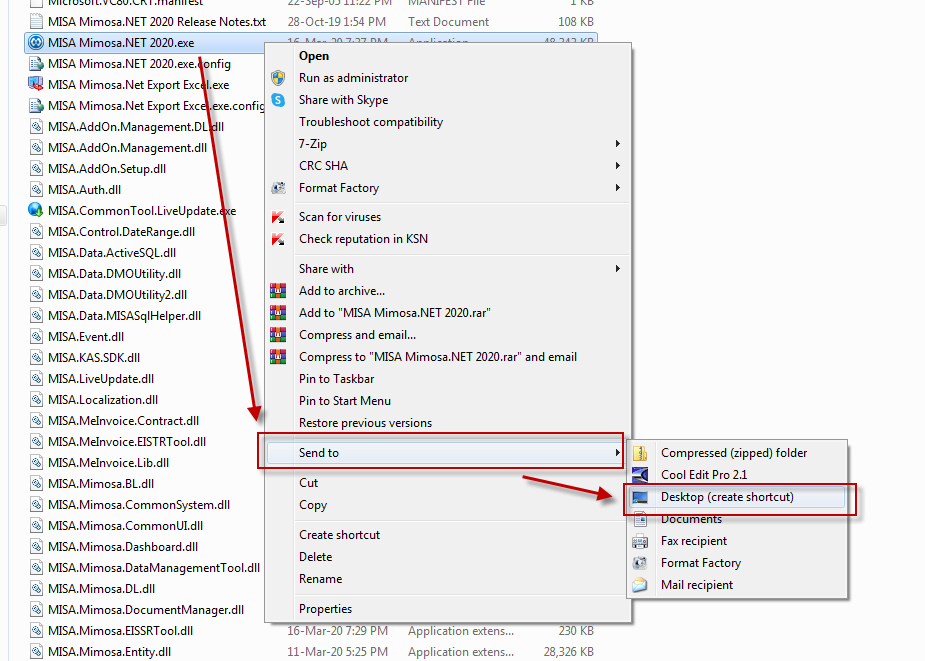The image size is (925, 661).
Task: Click the Documents icon in Send to submenu
Action: (x=640, y=519)
